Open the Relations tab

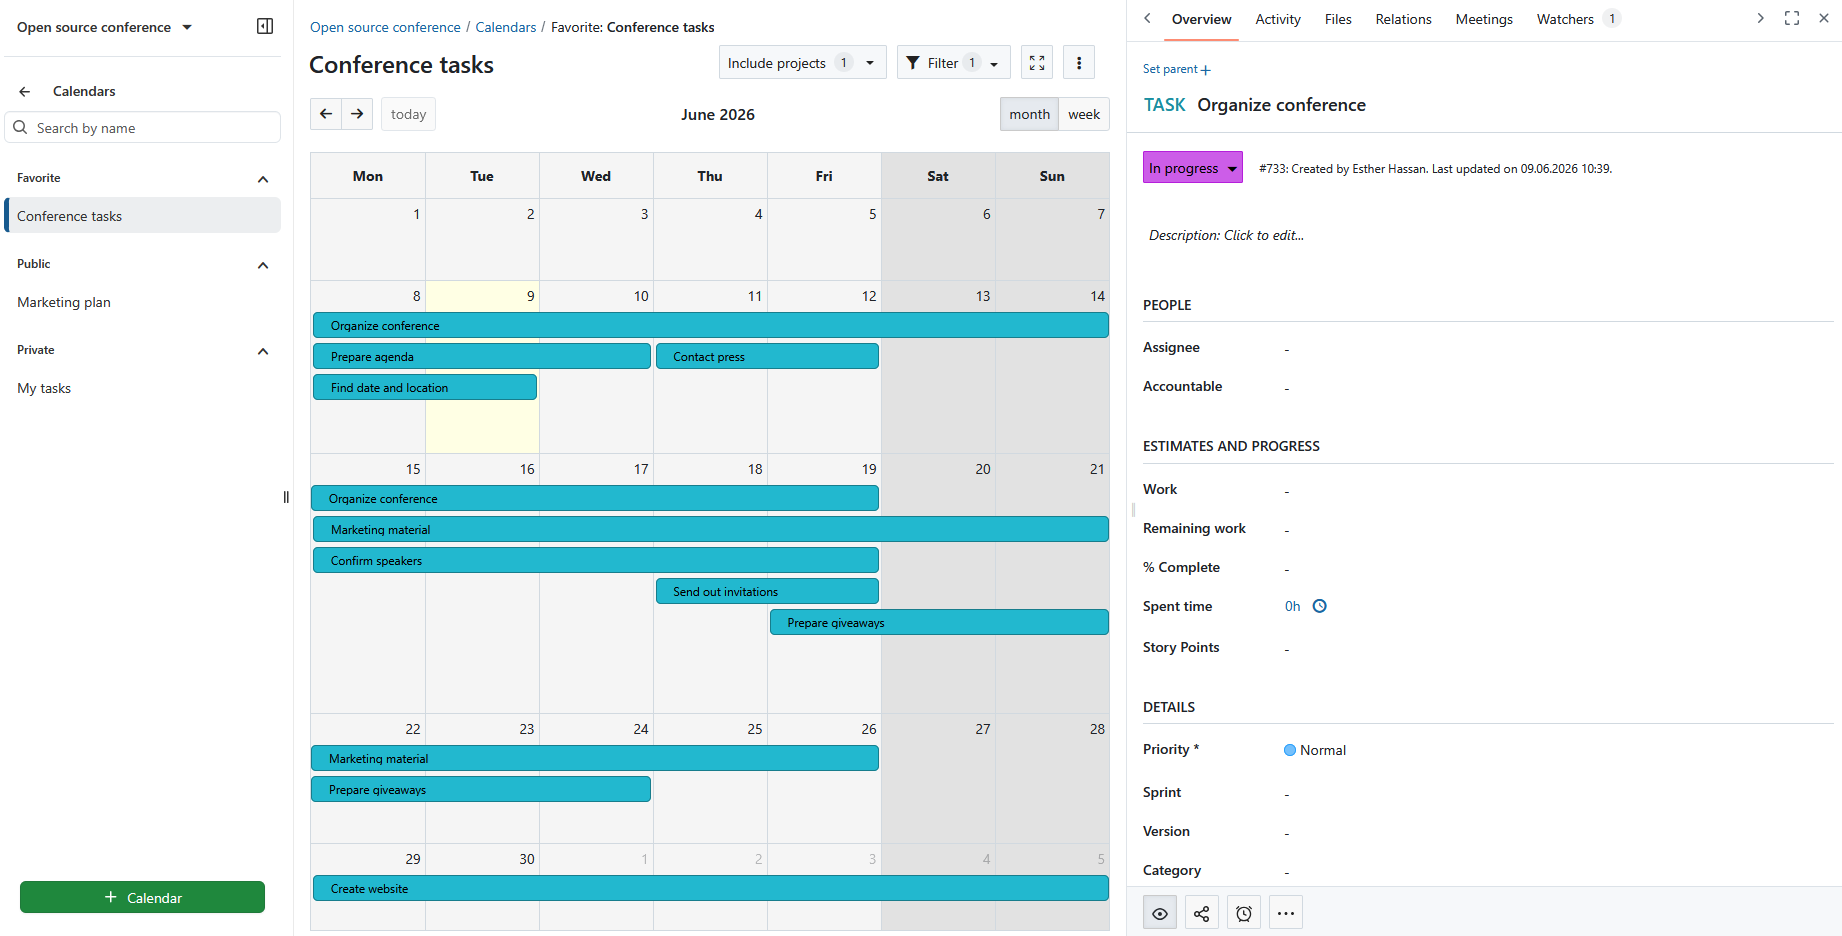coord(1403,19)
